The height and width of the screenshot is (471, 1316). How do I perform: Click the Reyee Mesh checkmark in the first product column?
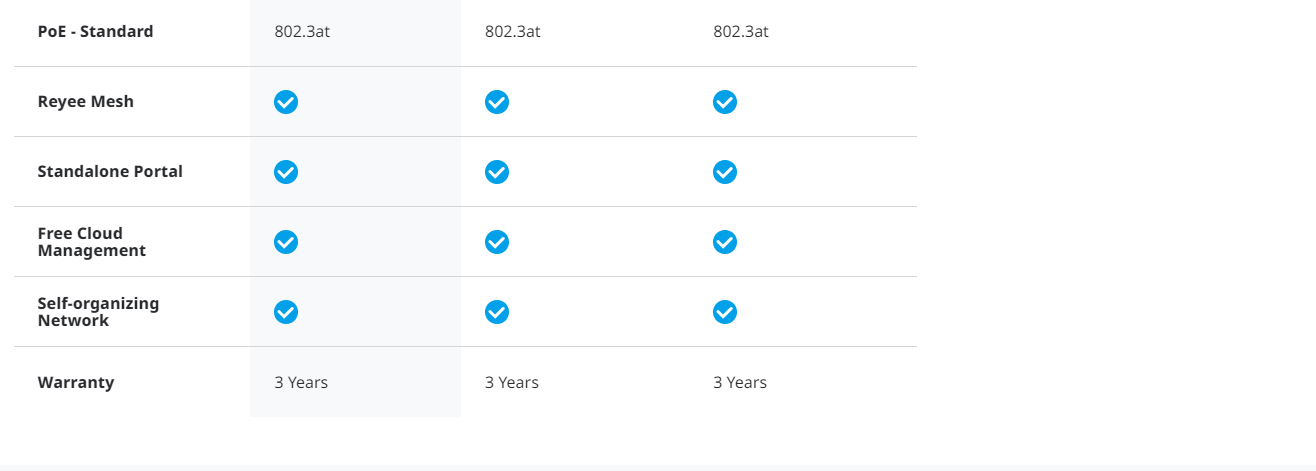286,102
